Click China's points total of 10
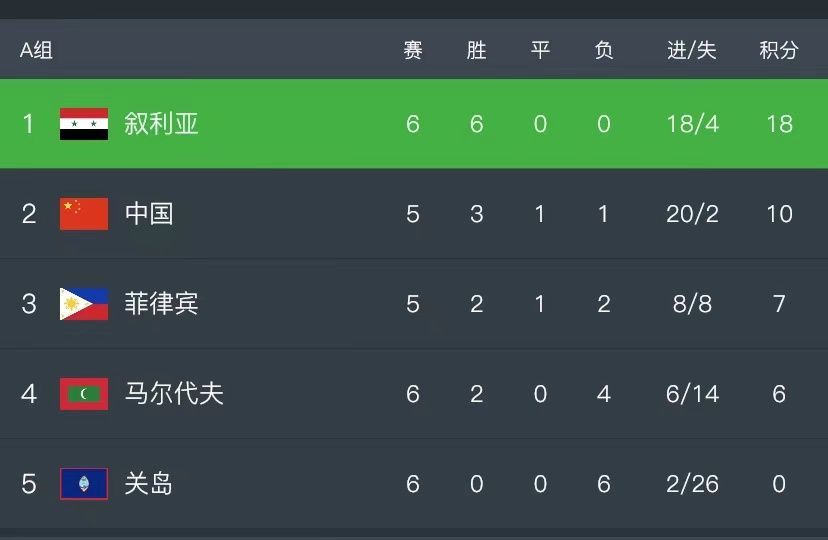828x540 pixels. pos(779,214)
